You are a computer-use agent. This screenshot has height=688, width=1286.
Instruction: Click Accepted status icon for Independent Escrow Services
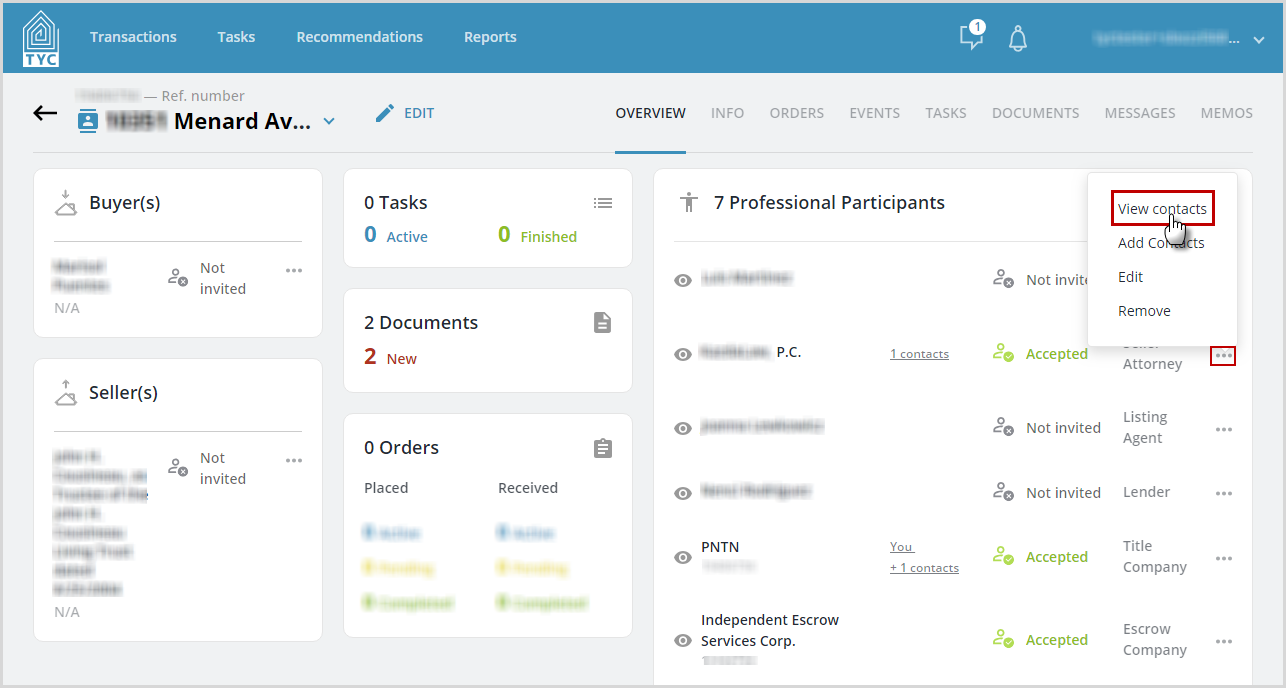pos(1003,639)
